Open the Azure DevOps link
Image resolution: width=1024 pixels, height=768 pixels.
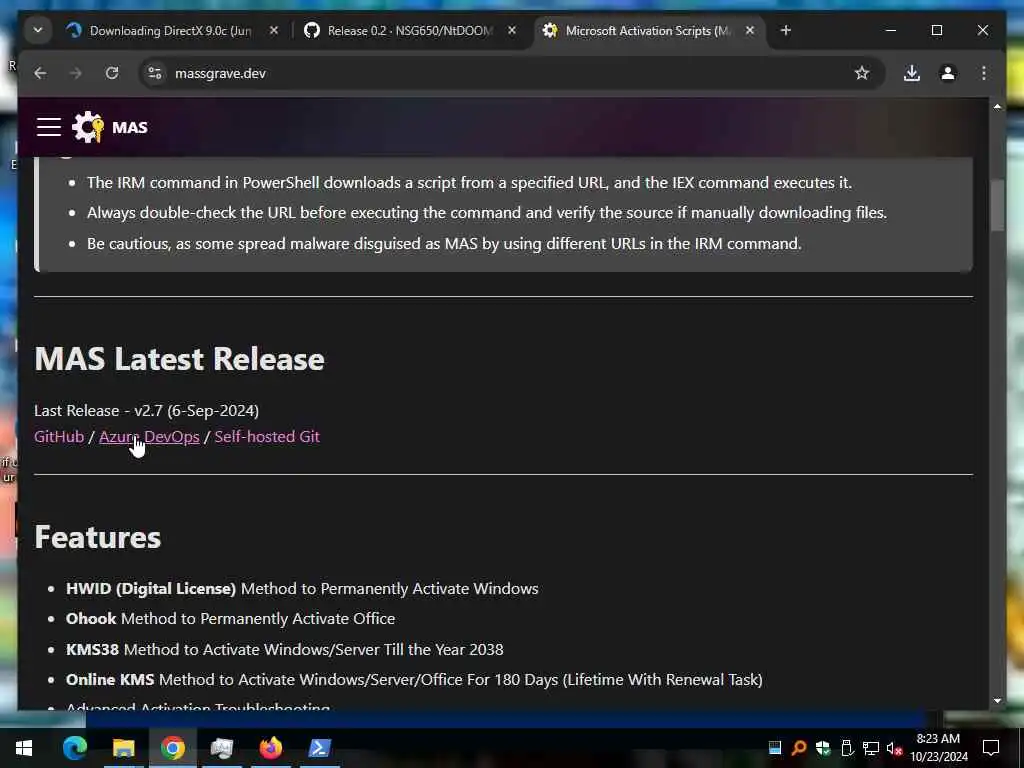(149, 436)
